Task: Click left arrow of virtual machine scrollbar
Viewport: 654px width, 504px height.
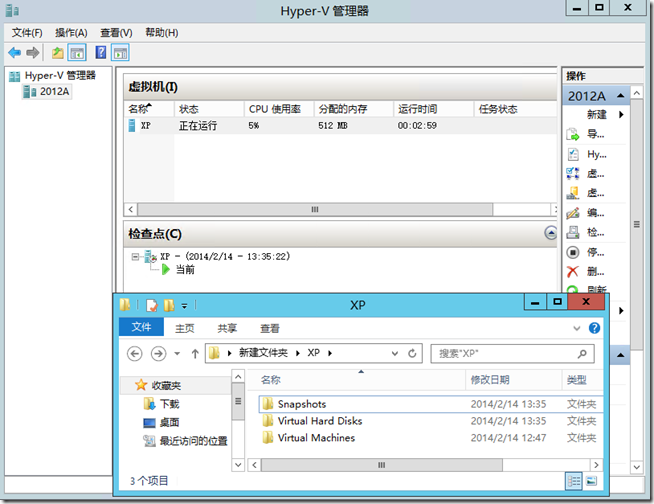Action: click(131, 209)
